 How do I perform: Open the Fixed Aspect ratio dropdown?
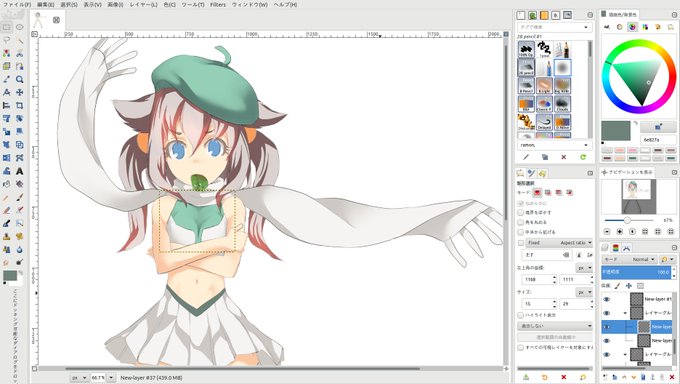(x=559, y=243)
